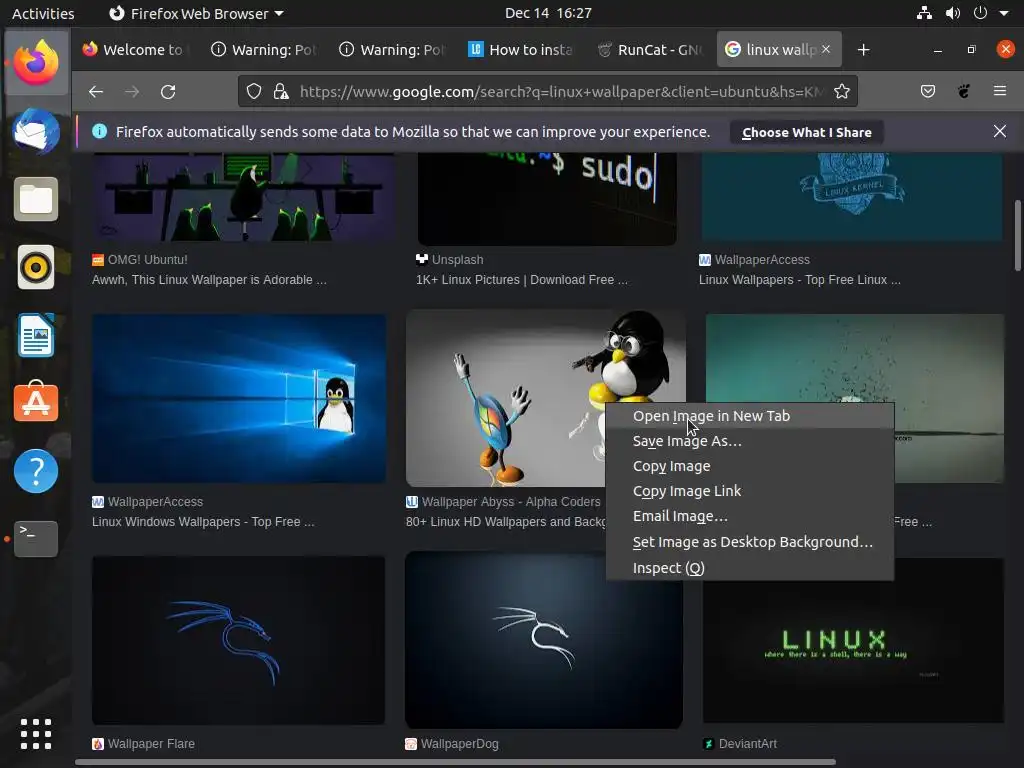The height and width of the screenshot is (768, 1024).
Task: Expand the system menu arrow in top bar
Action: pos(1004,13)
